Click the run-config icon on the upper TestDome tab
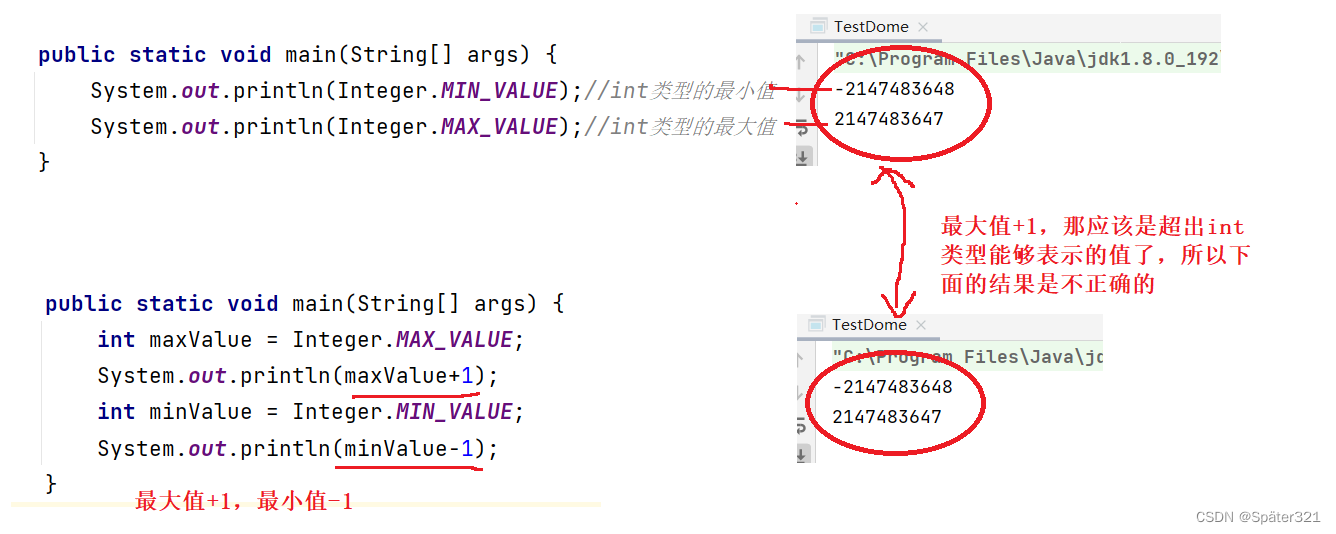 (819, 27)
